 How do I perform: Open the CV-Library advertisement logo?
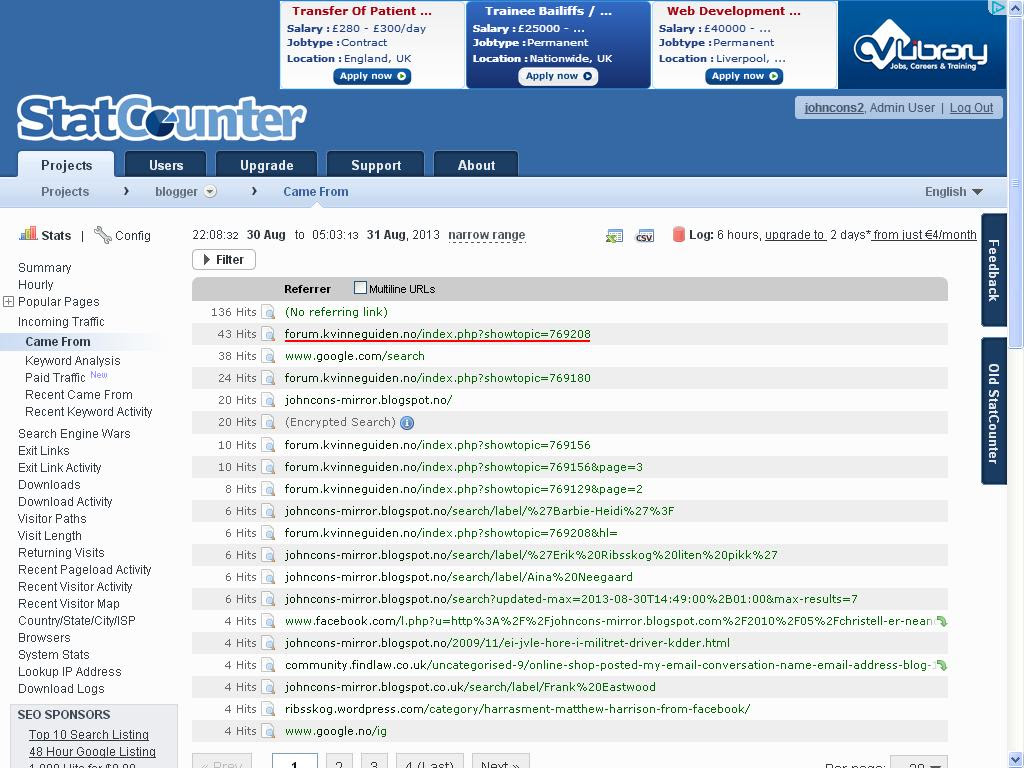pyautogui.click(x=921, y=45)
